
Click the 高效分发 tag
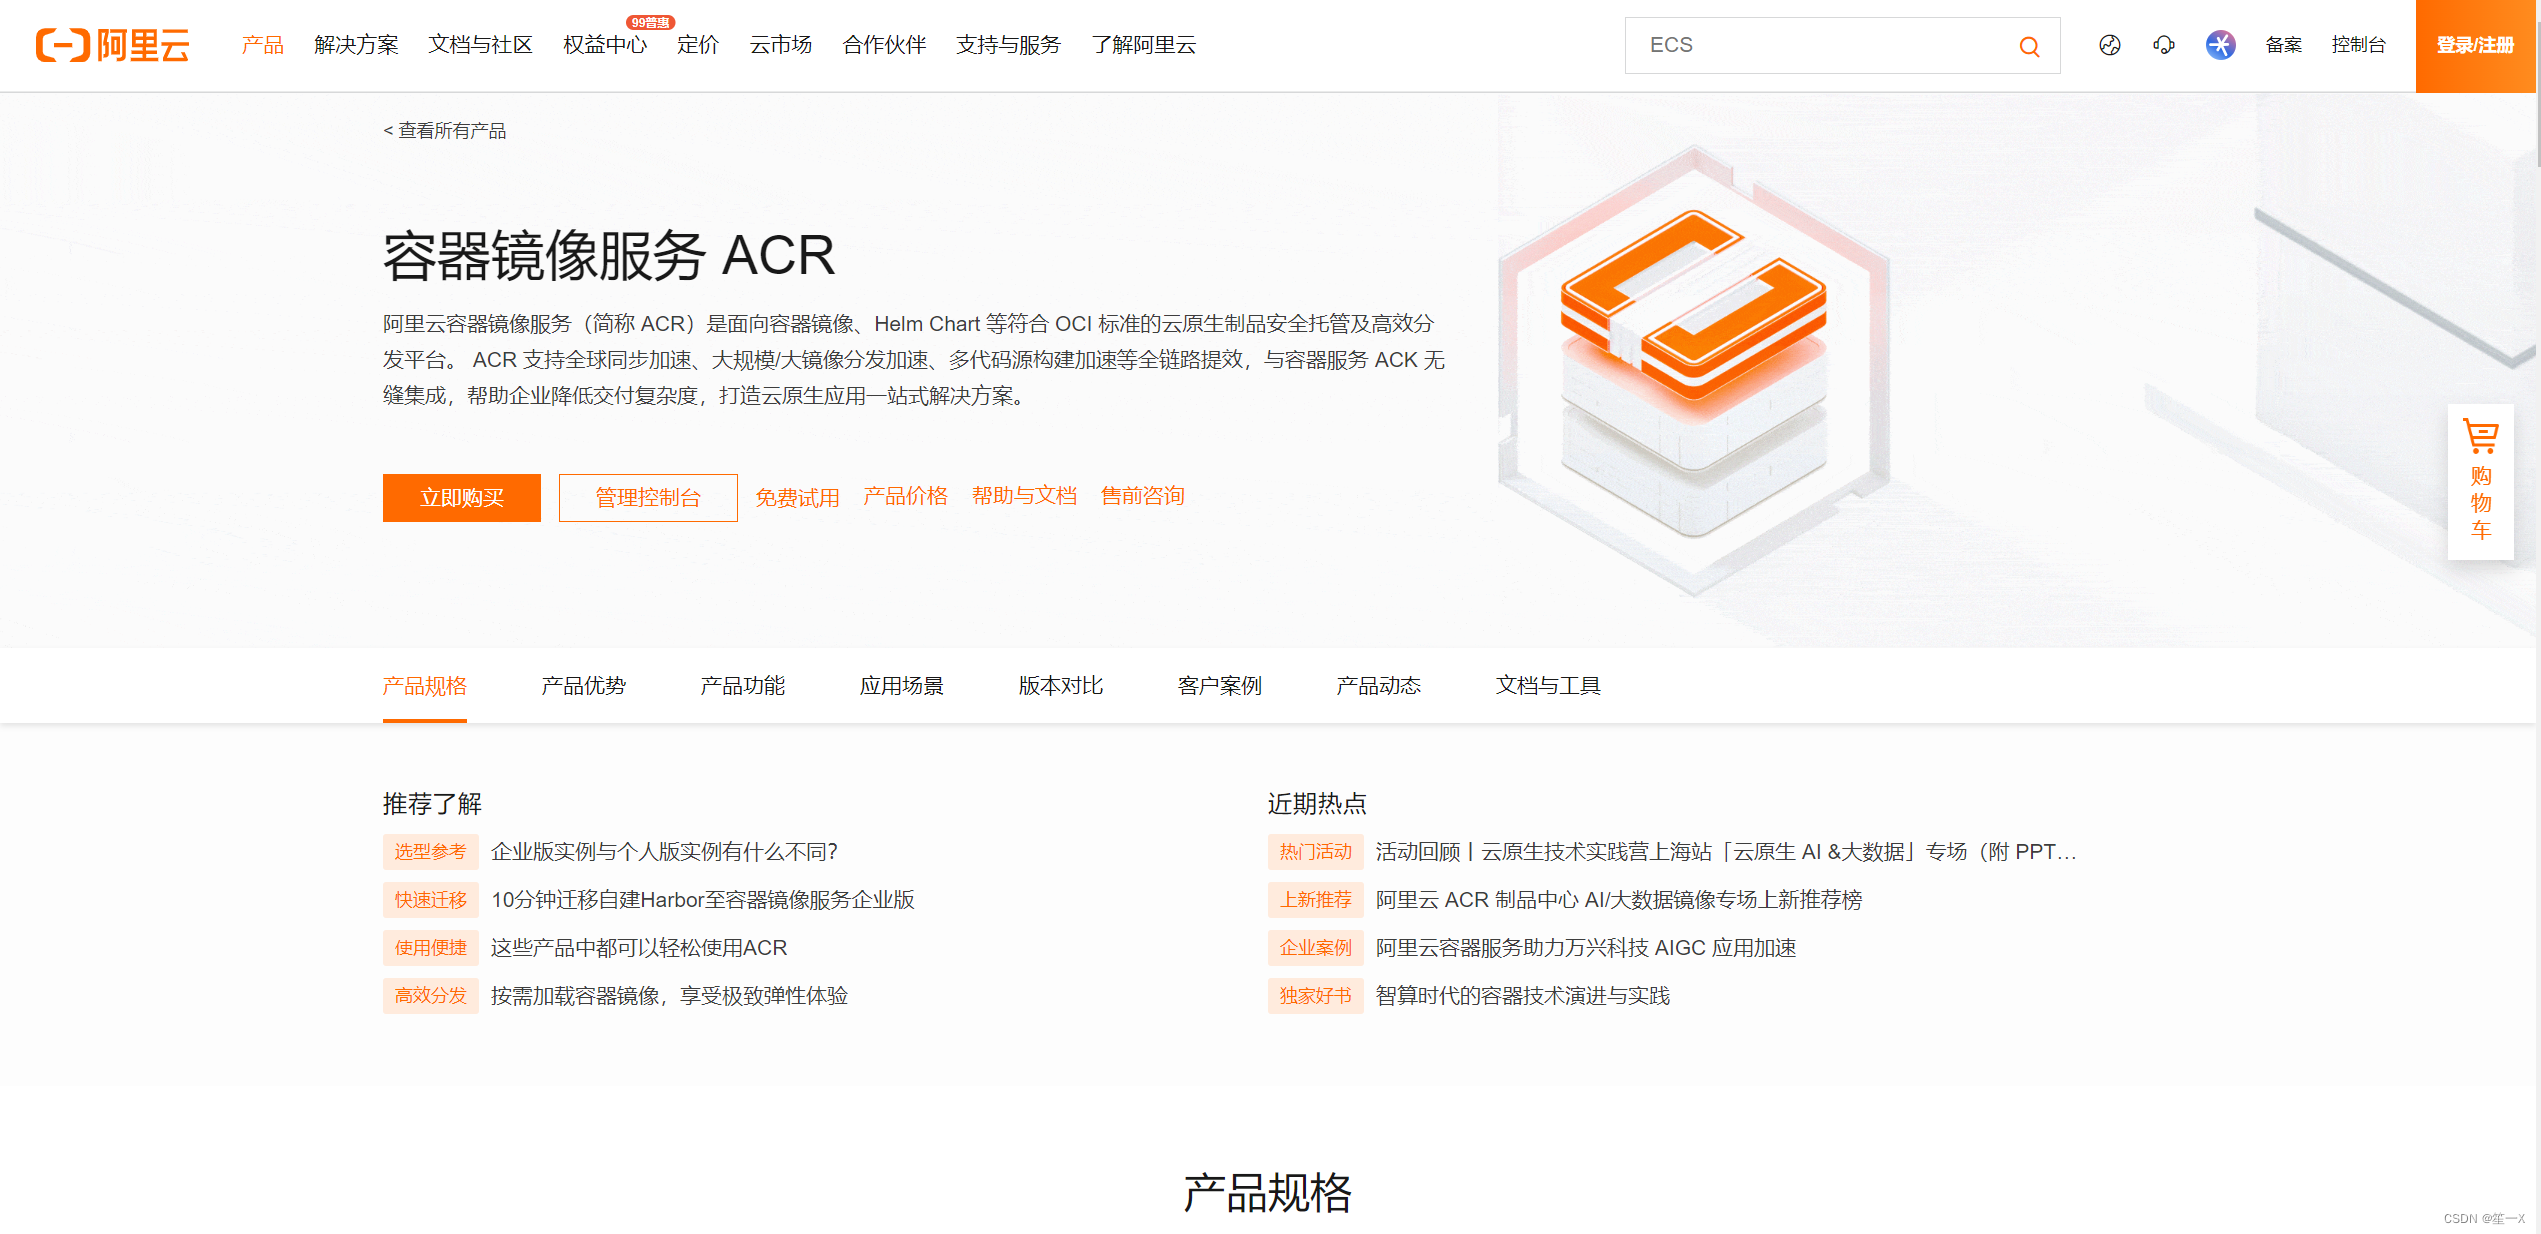(x=430, y=996)
